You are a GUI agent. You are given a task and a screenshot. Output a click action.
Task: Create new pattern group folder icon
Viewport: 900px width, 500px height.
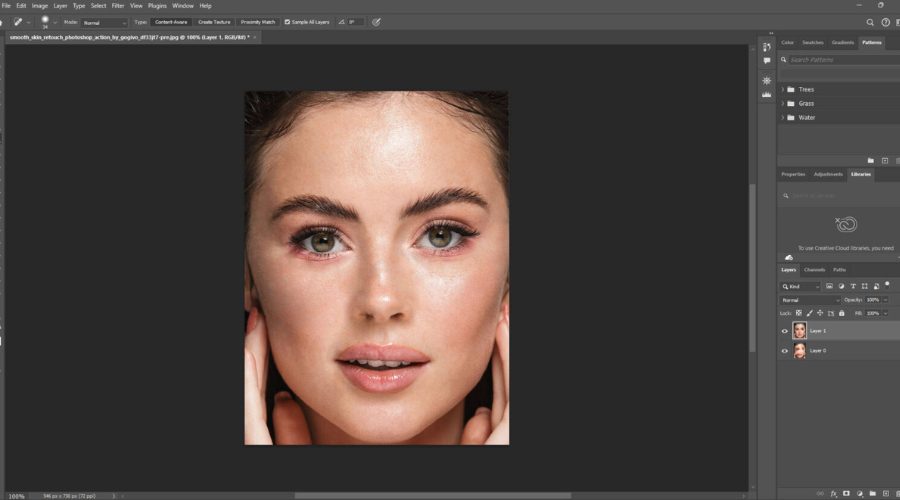(871, 161)
